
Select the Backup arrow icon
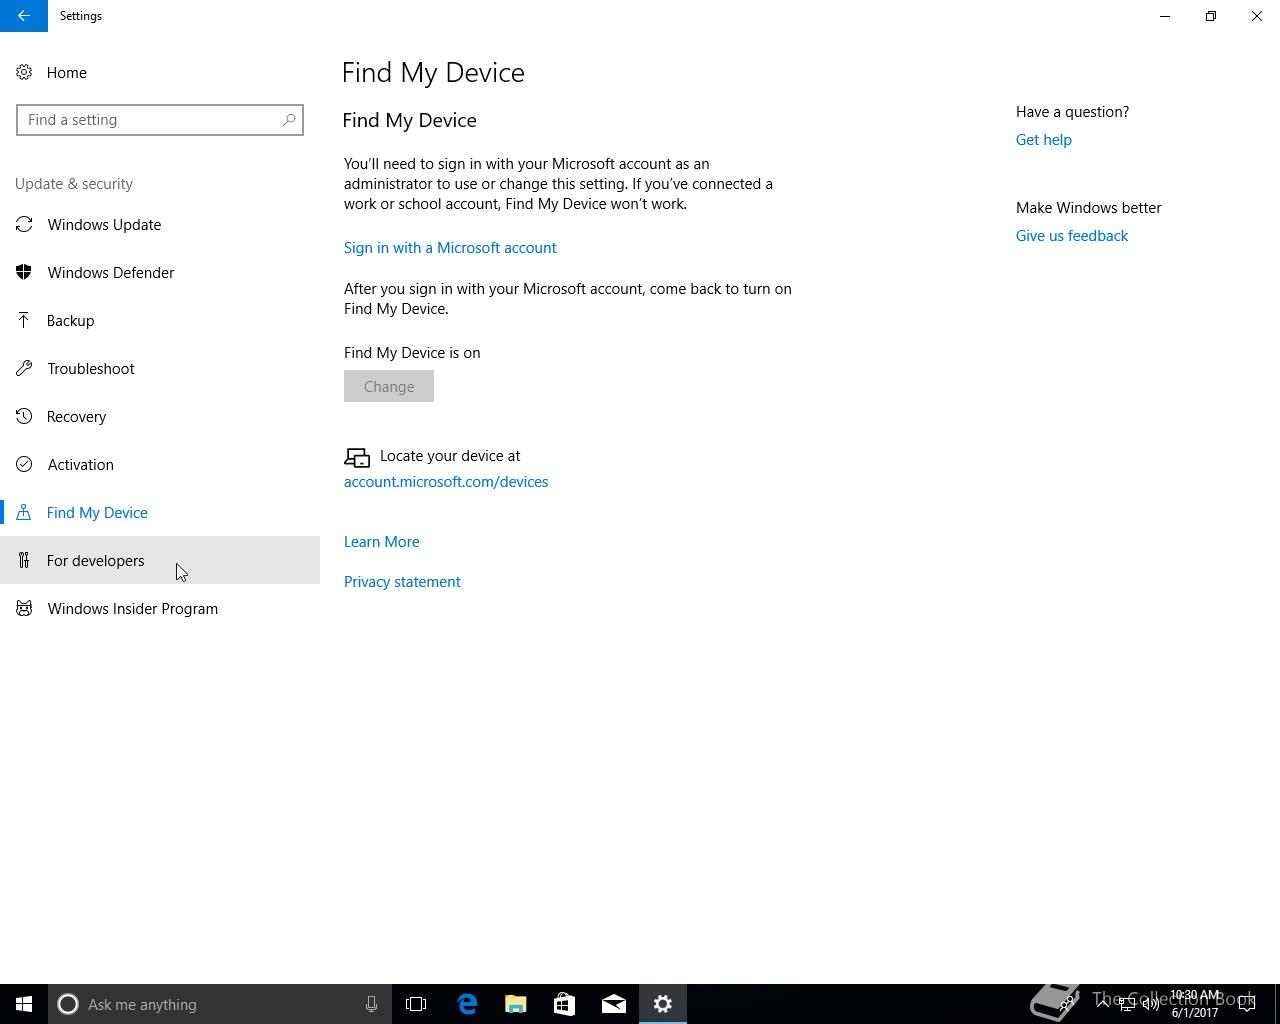coord(24,320)
